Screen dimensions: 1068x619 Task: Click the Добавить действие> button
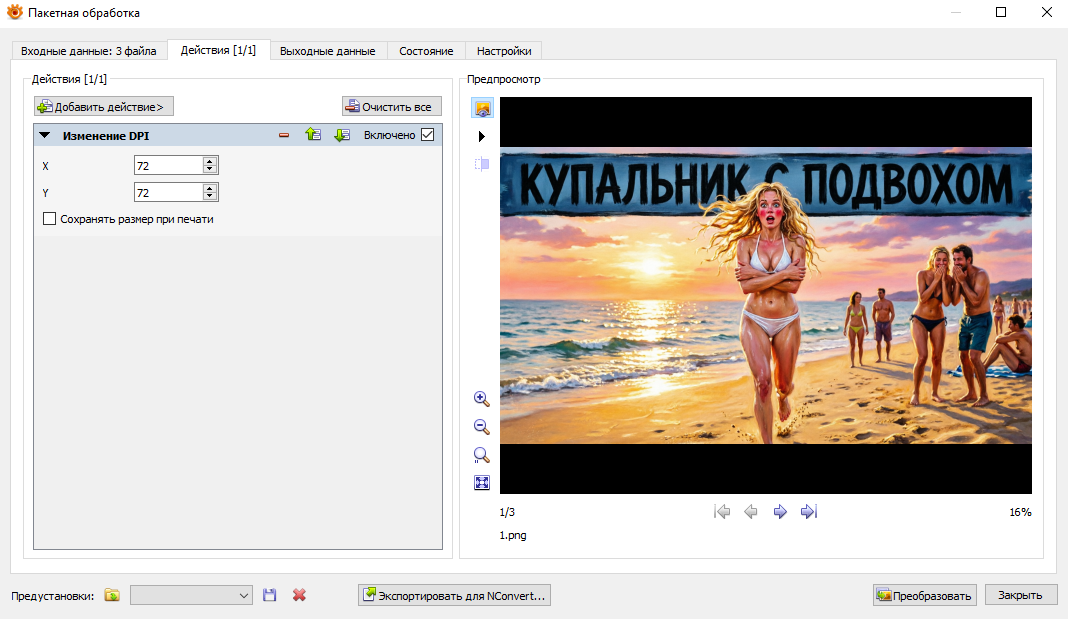(104, 106)
